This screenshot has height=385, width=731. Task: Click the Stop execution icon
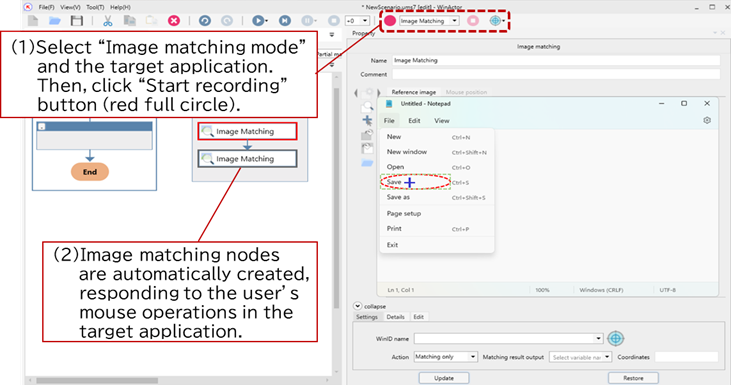(x=334, y=21)
